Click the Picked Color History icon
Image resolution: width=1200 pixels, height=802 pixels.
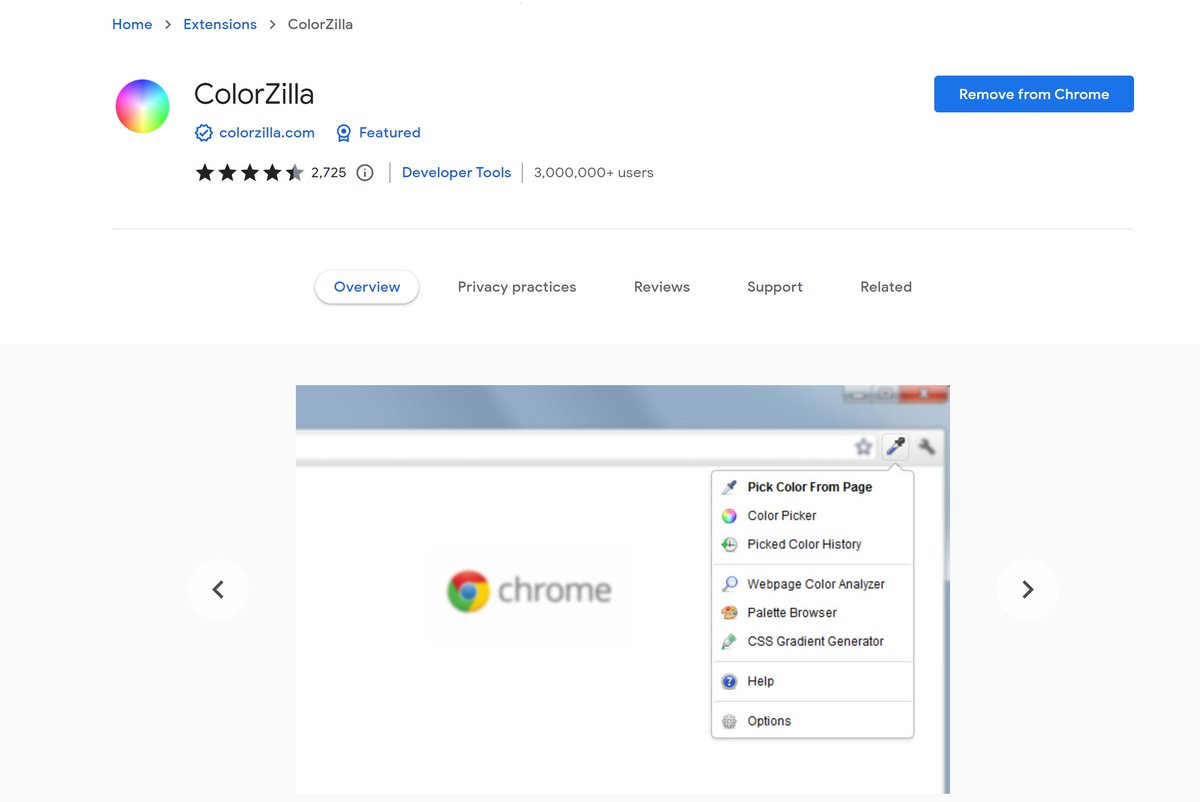tap(730, 544)
